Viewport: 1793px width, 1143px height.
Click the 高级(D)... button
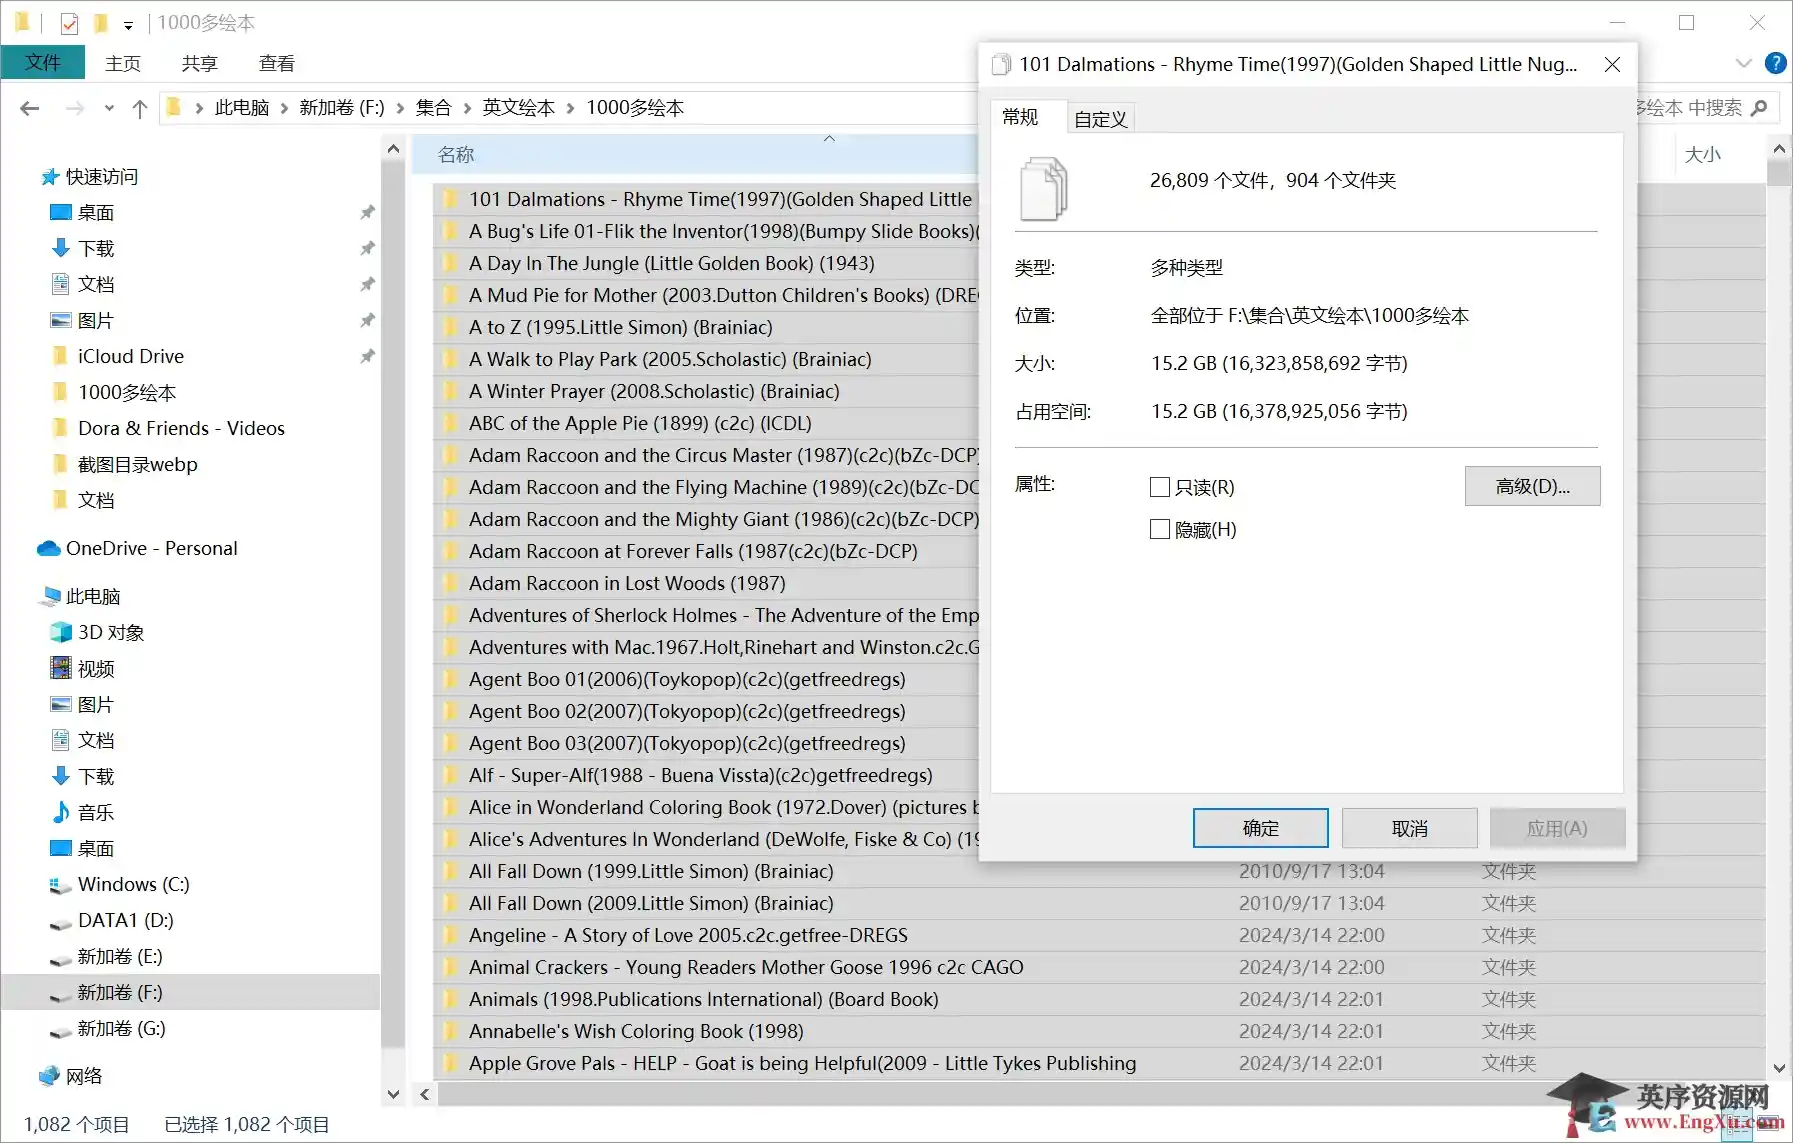(x=1532, y=486)
